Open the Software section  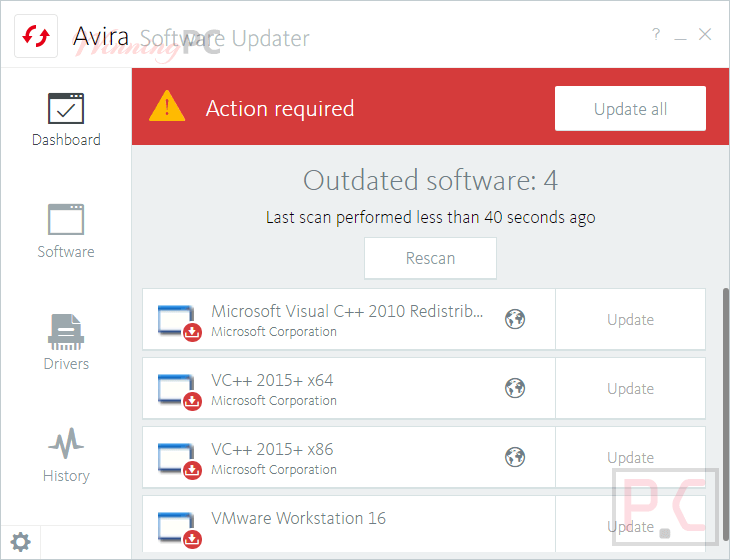66,231
